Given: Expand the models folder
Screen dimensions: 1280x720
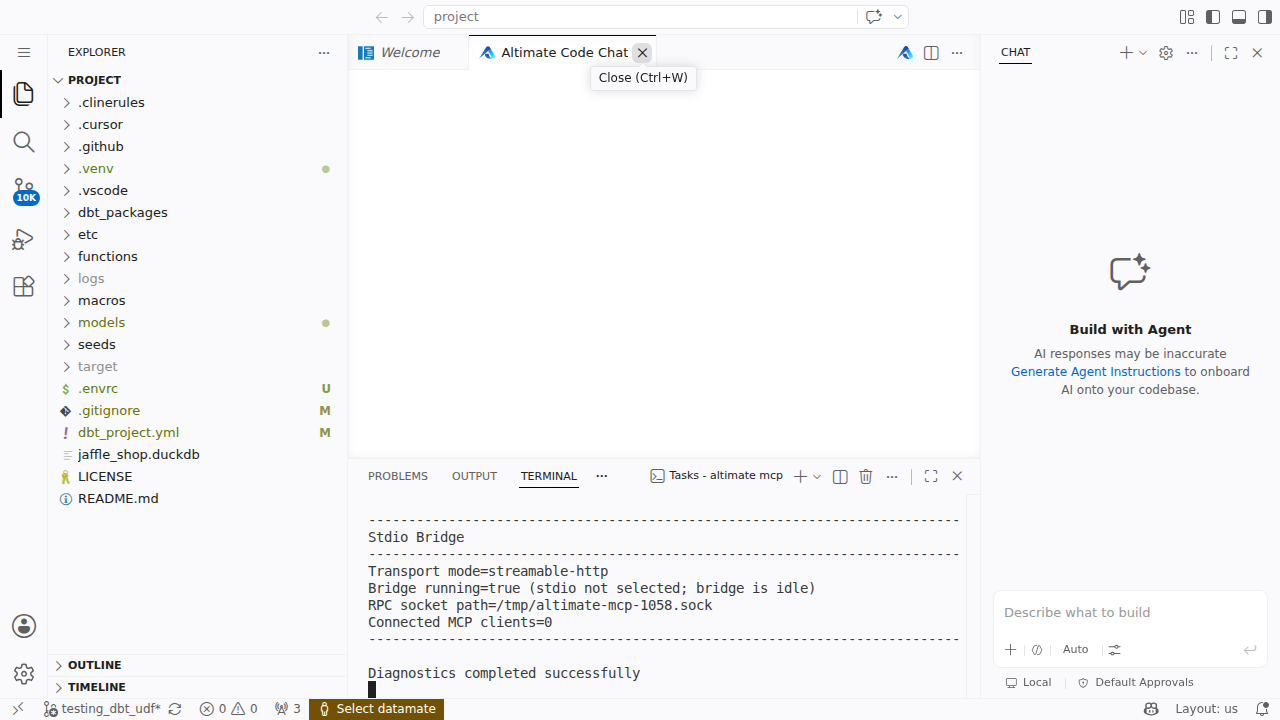Looking at the screenshot, I should (x=198, y=322).
